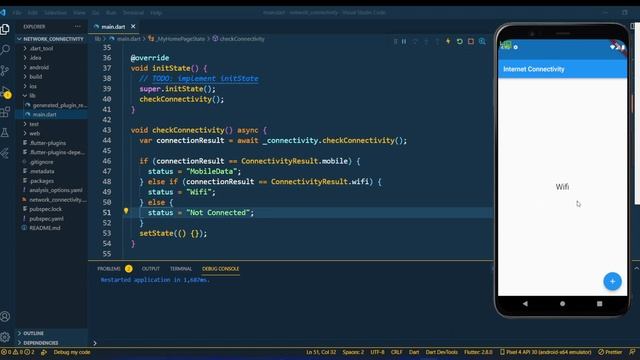
Task: Tap the Android home button in emulator
Action: pyautogui.click(x=562, y=304)
